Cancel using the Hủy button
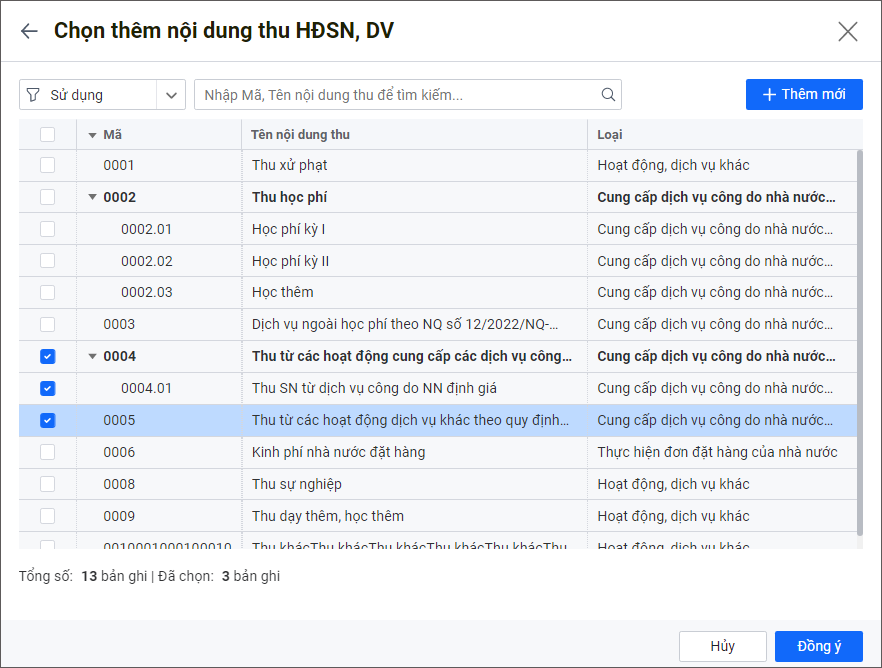This screenshot has width=882, height=668. click(722, 646)
